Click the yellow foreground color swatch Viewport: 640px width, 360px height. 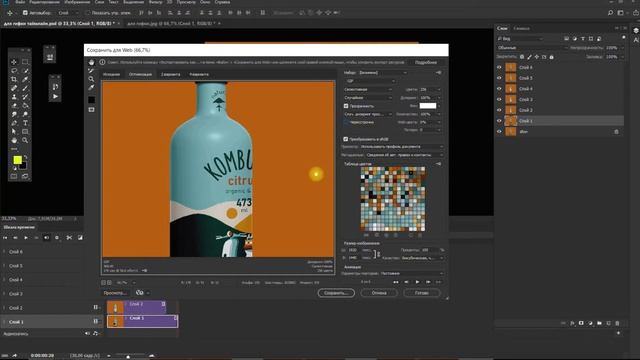pyautogui.click(x=18, y=160)
